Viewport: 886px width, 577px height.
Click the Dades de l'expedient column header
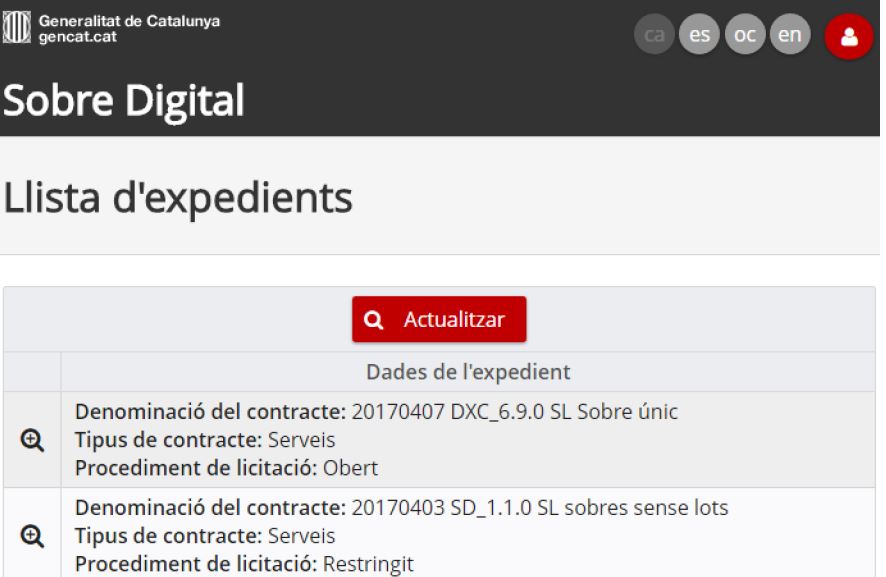pyautogui.click(x=467, y=372)
